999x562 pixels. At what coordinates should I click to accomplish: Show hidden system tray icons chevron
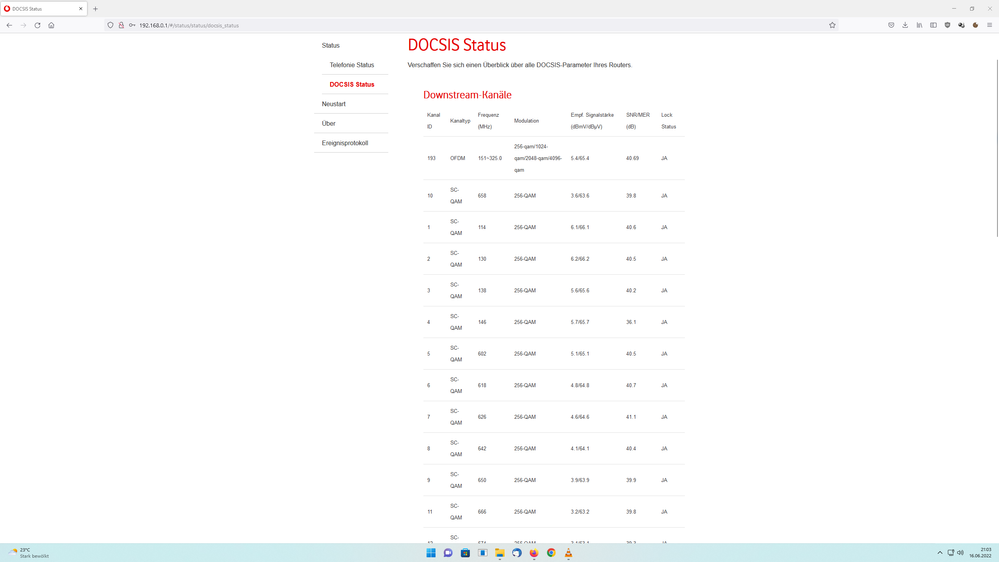point(940,553)
